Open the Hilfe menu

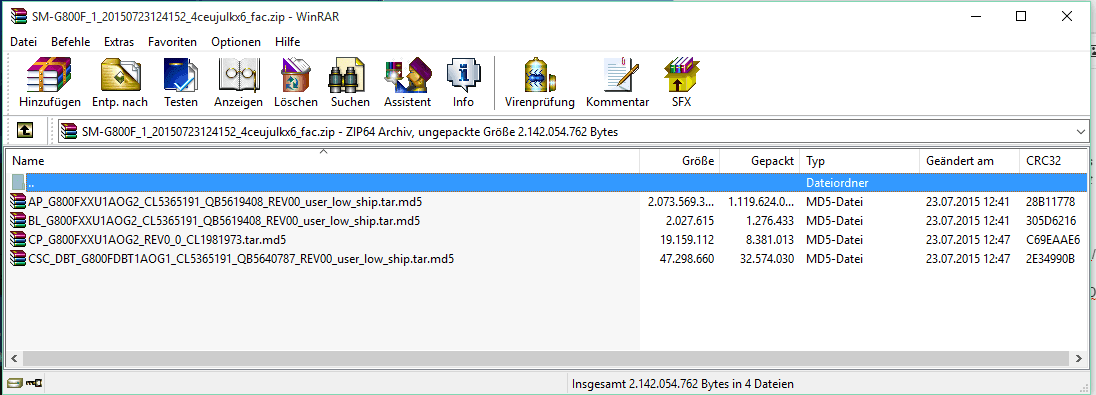pyautogui.click(x=287, y=42)
